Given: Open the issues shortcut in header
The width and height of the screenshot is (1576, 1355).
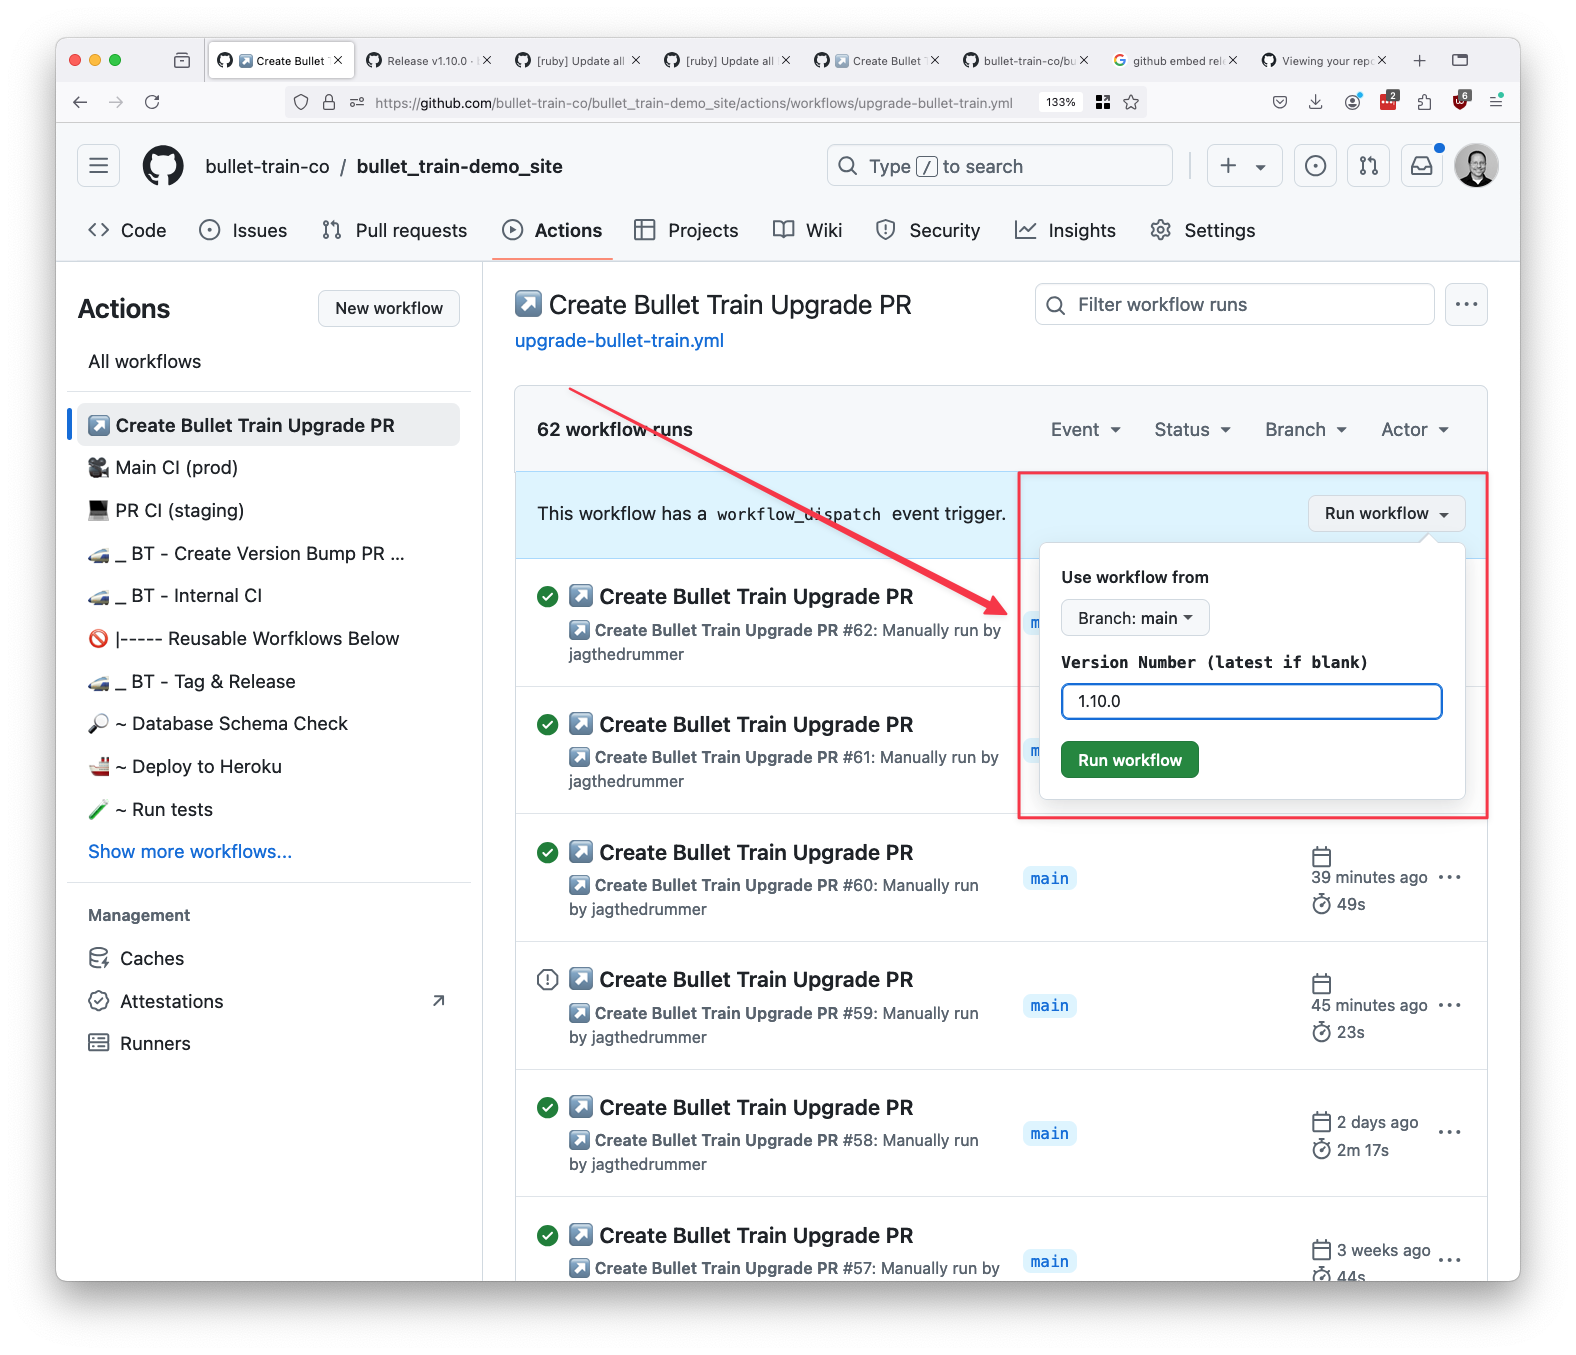Looking at the screenshot, I should (1316, 166).
